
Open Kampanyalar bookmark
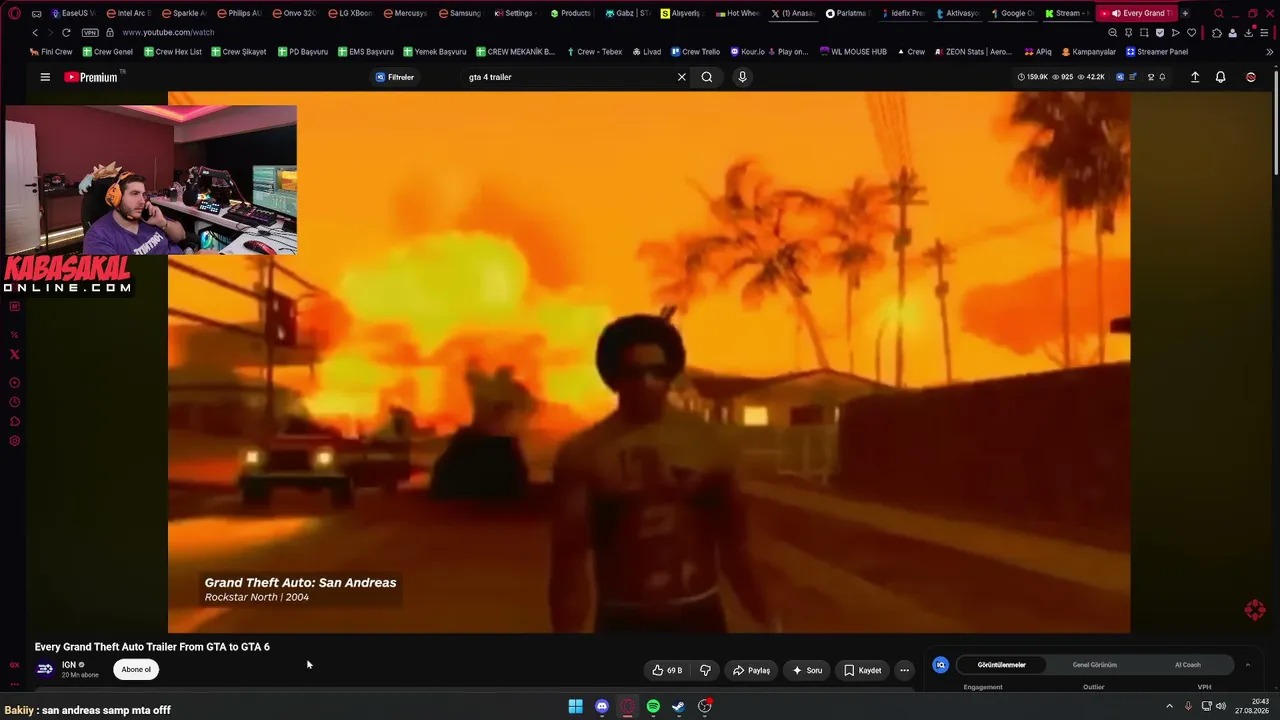(1089, 52)
